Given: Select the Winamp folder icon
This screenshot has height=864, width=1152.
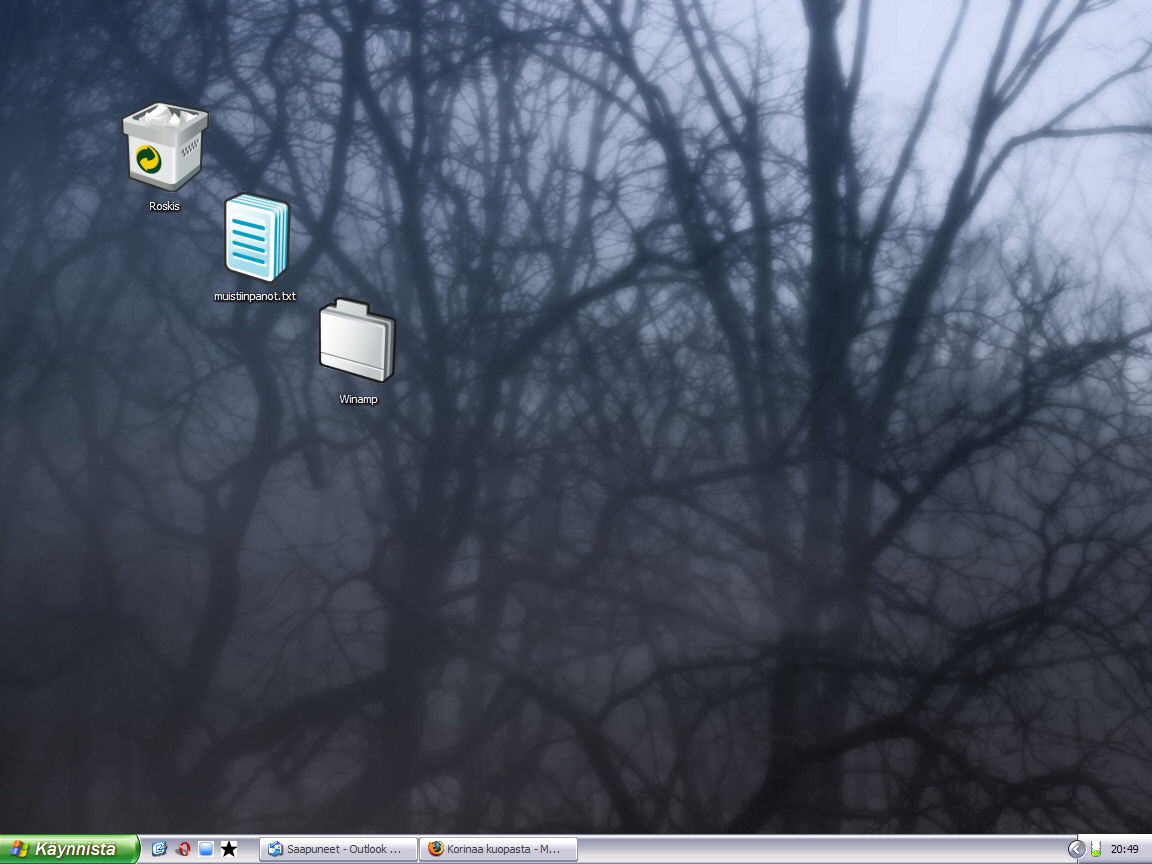Looking at the screenshot, I should coord(357,341).
